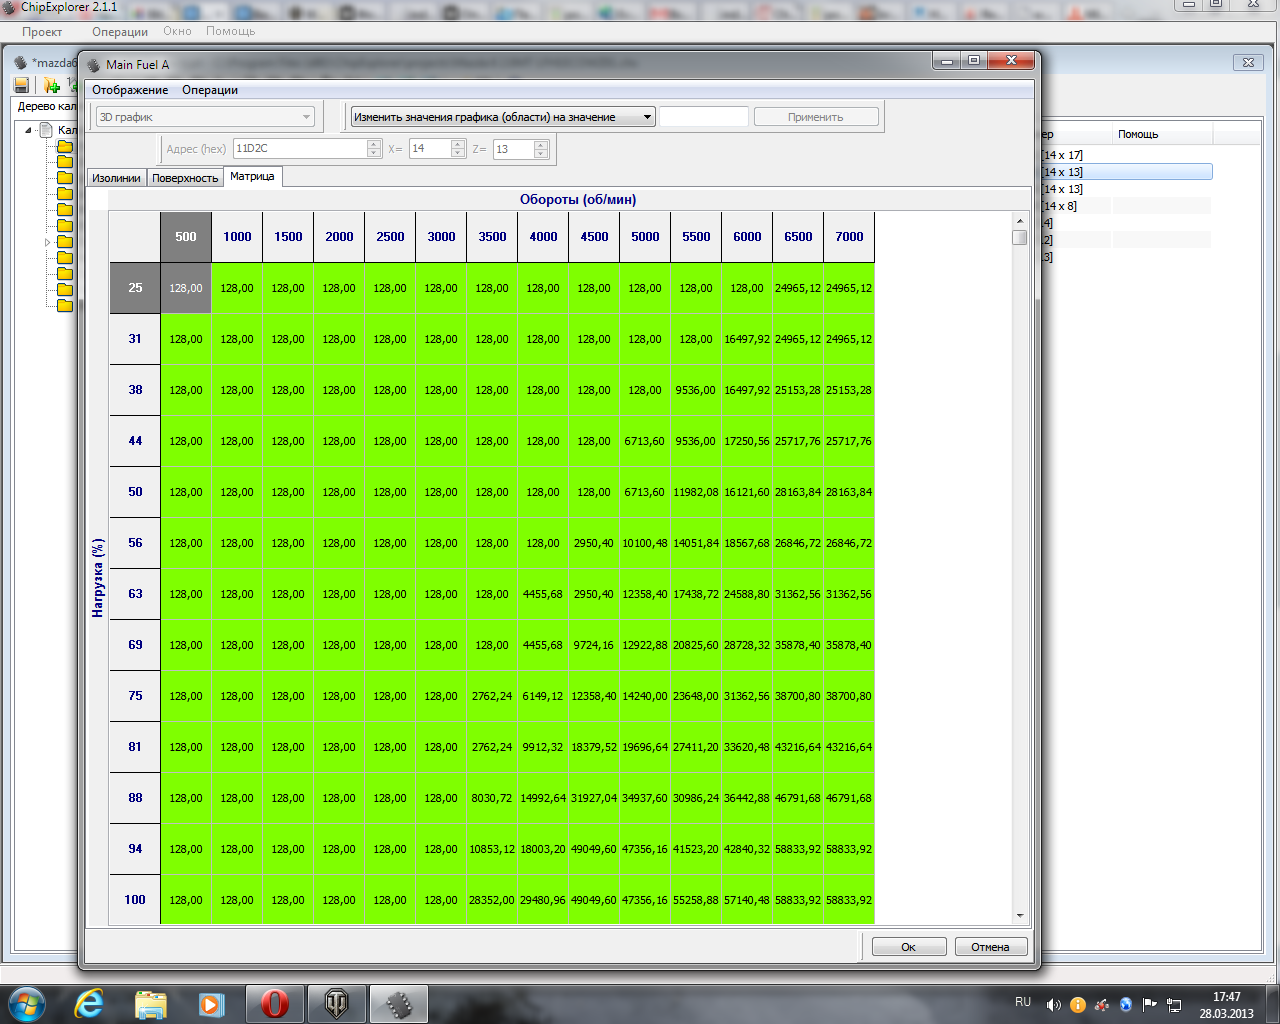
Task: Expand the '3D график' combo box
Action: [x=306, y=117]
